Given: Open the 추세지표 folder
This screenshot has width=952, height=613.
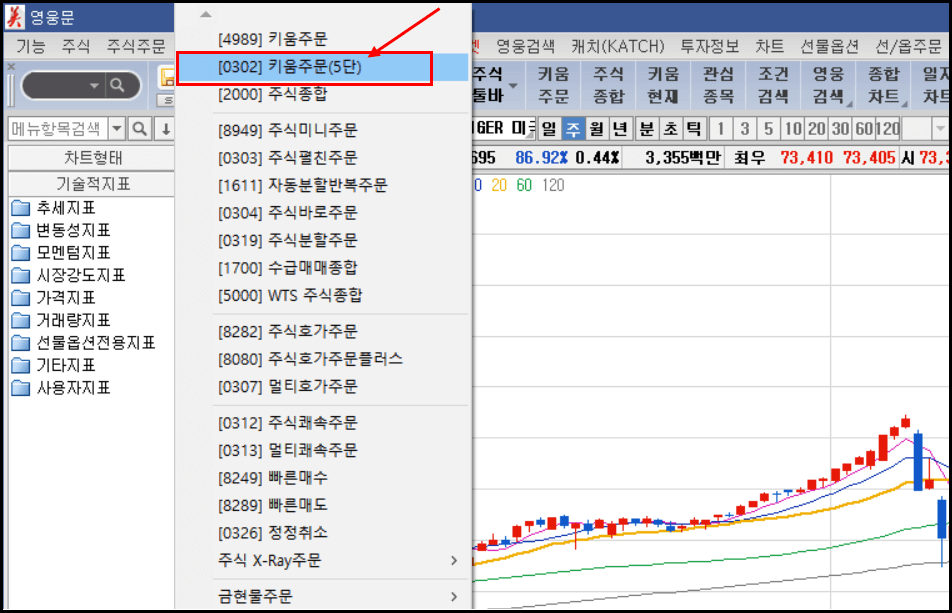Looking at the screenshot, I should (53, 208).
